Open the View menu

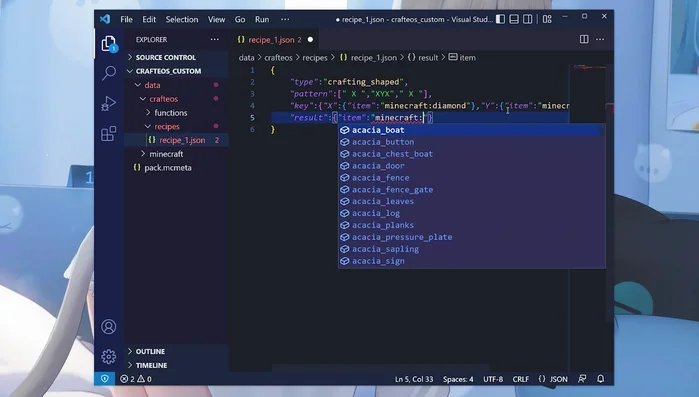point(216,19)
